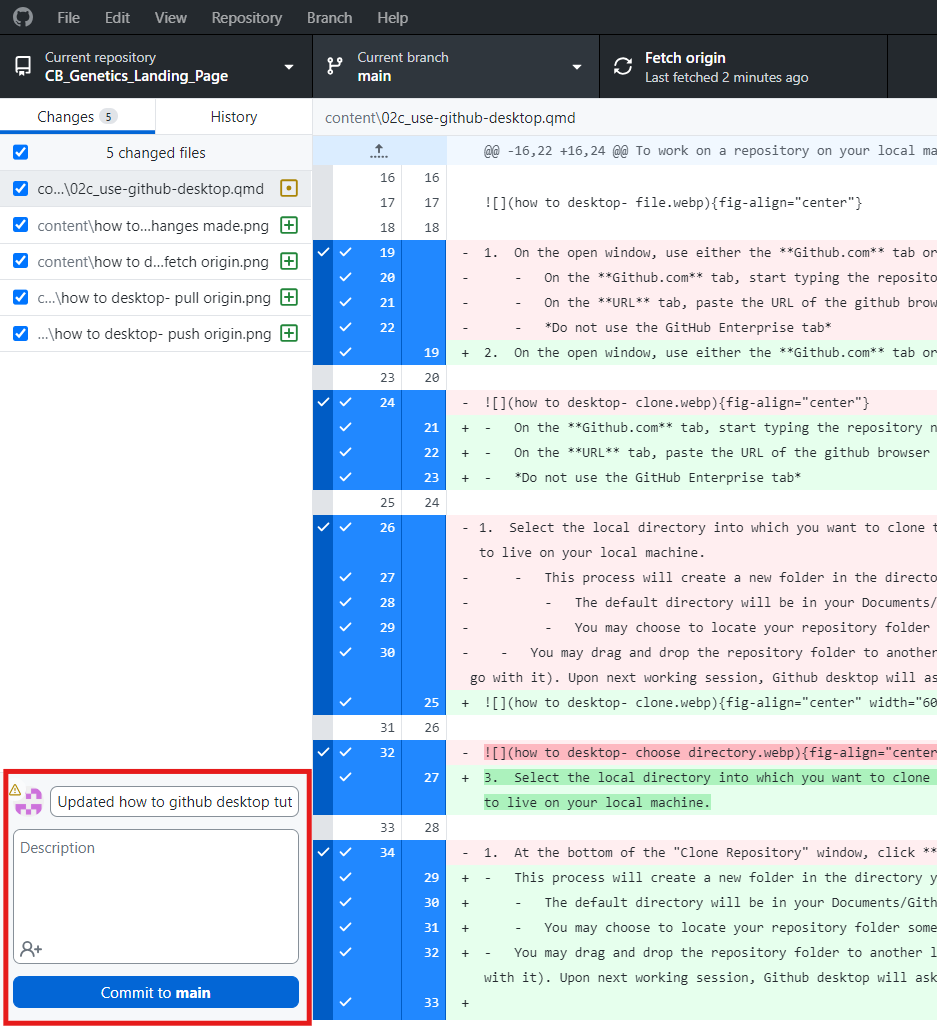937x1026 pixels.
Task: Click the commit author avatar
Action: coord(29,802)
